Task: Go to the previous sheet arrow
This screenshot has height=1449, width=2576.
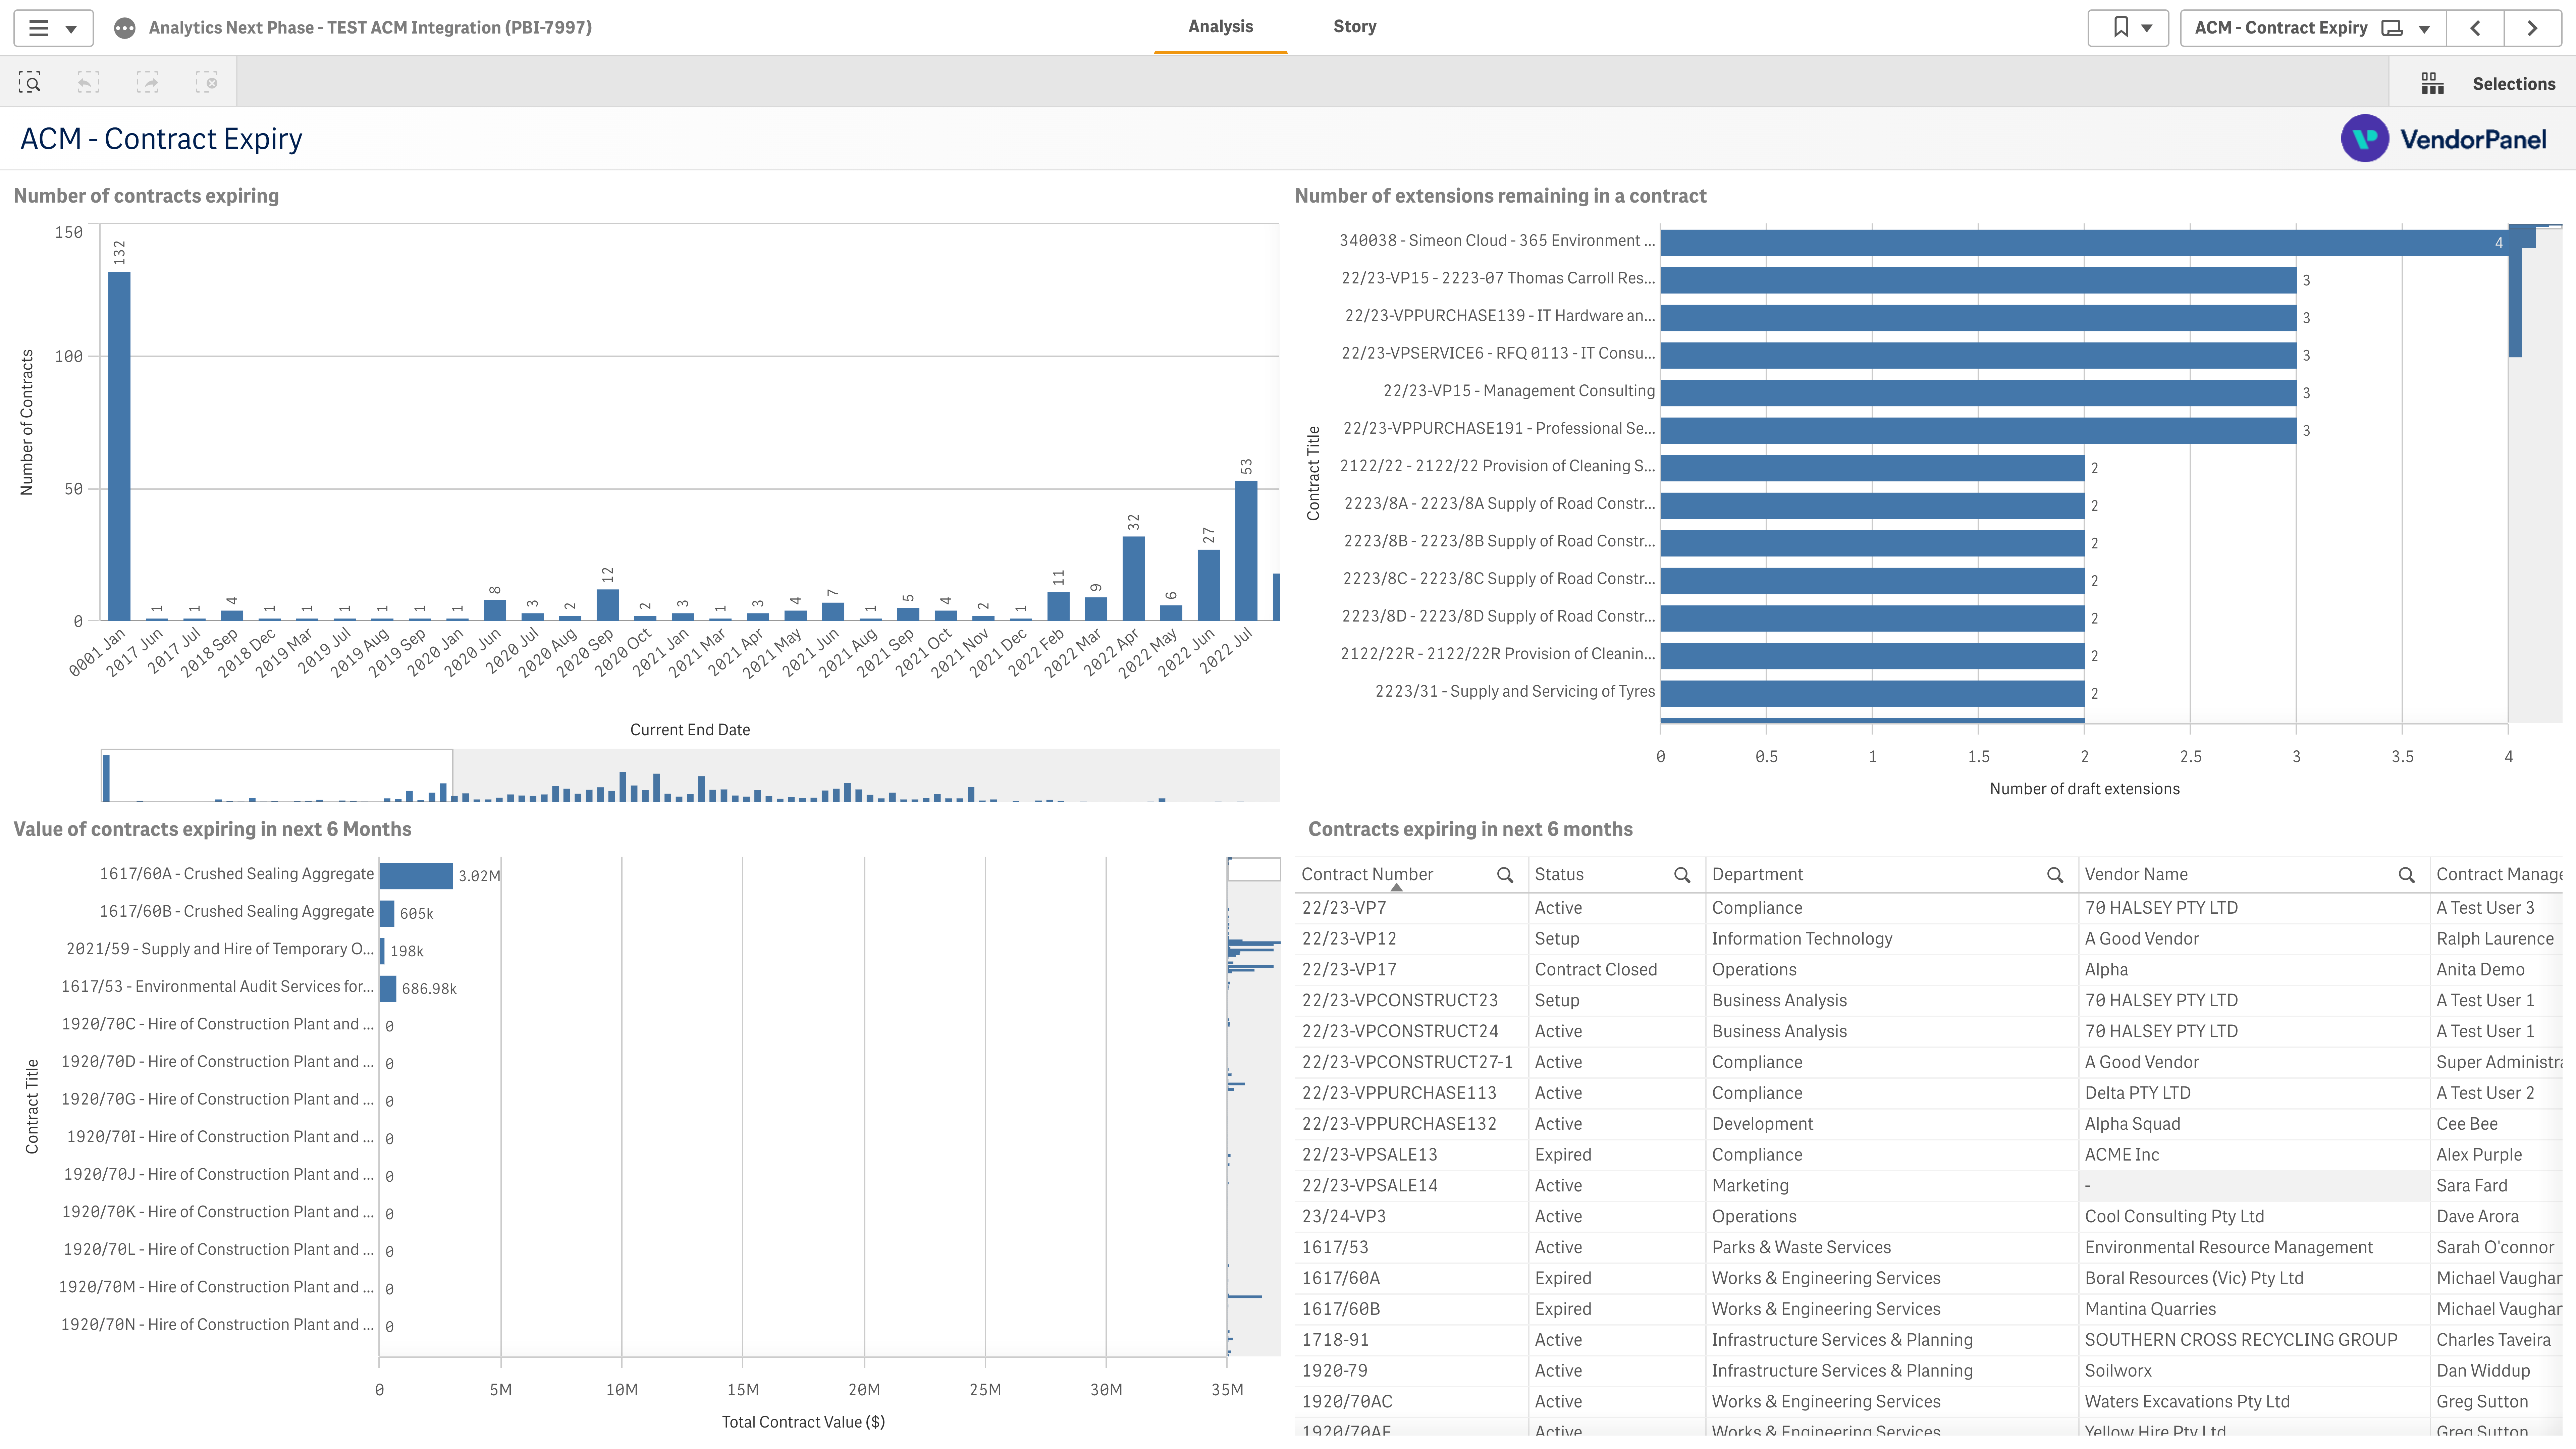Action: click(x=2475, y=28)
